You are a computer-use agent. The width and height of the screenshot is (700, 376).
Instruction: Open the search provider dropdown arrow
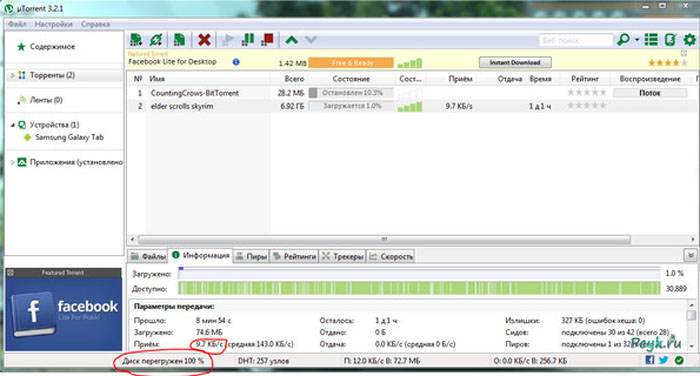point(637,40)
